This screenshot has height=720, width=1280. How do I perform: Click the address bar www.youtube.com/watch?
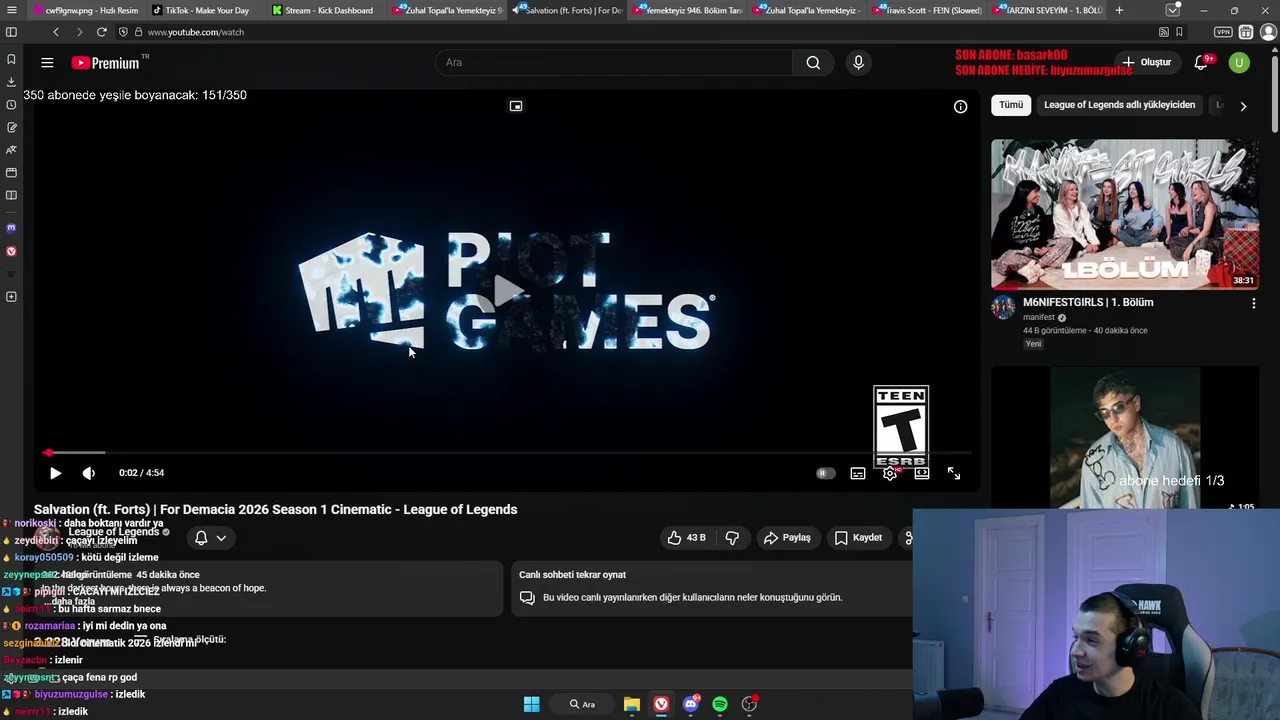(x=196, y=32)
